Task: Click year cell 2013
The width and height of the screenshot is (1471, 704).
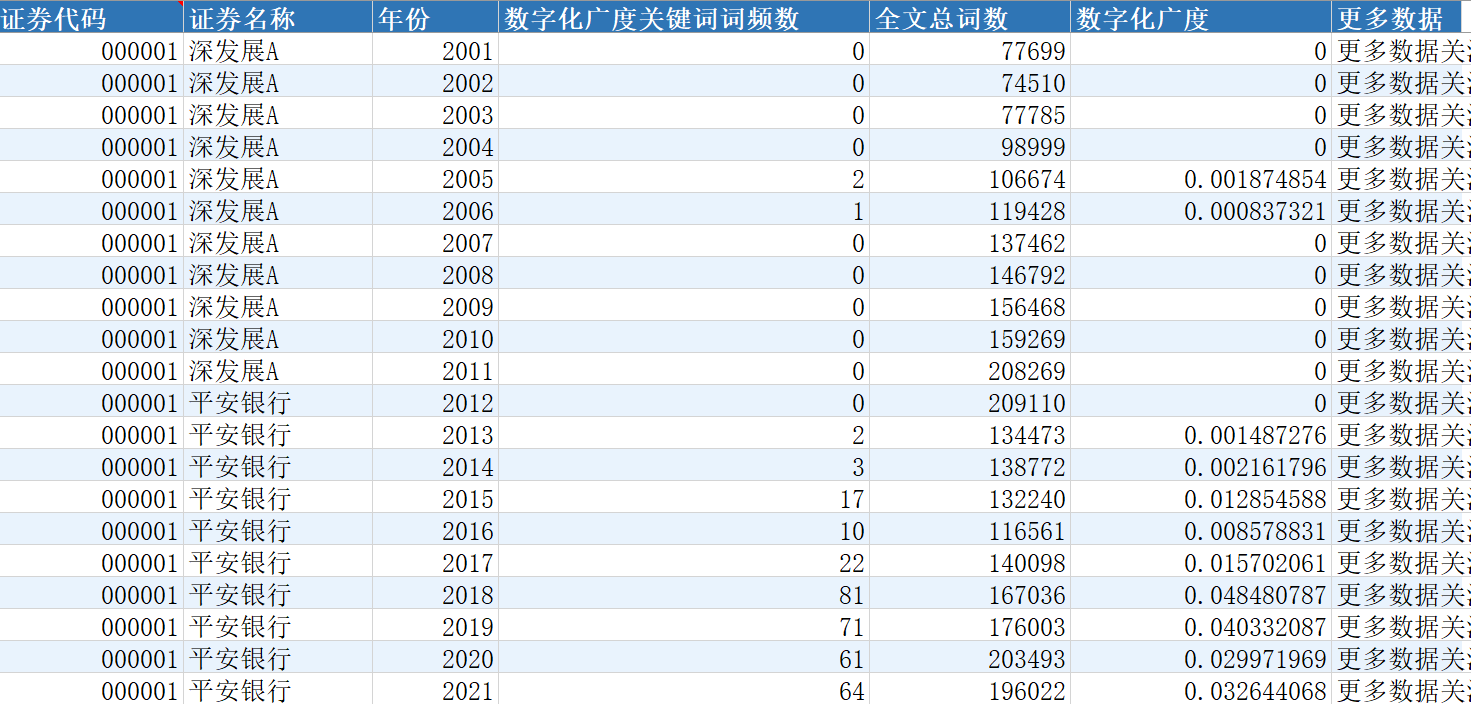Action: point(435,435)
